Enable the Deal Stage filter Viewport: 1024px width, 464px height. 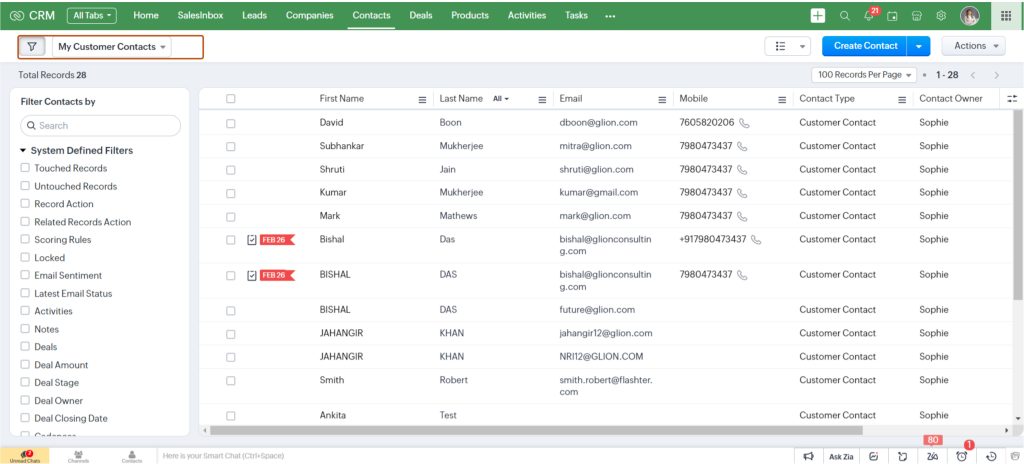(x=25, y=382)
